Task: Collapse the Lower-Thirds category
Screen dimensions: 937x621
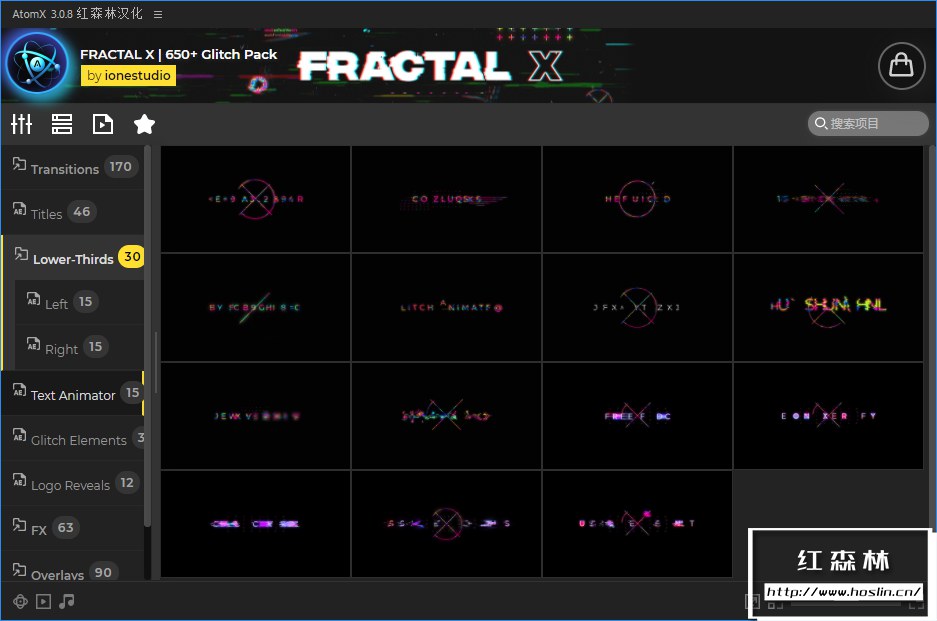Action: coord(73,258)
